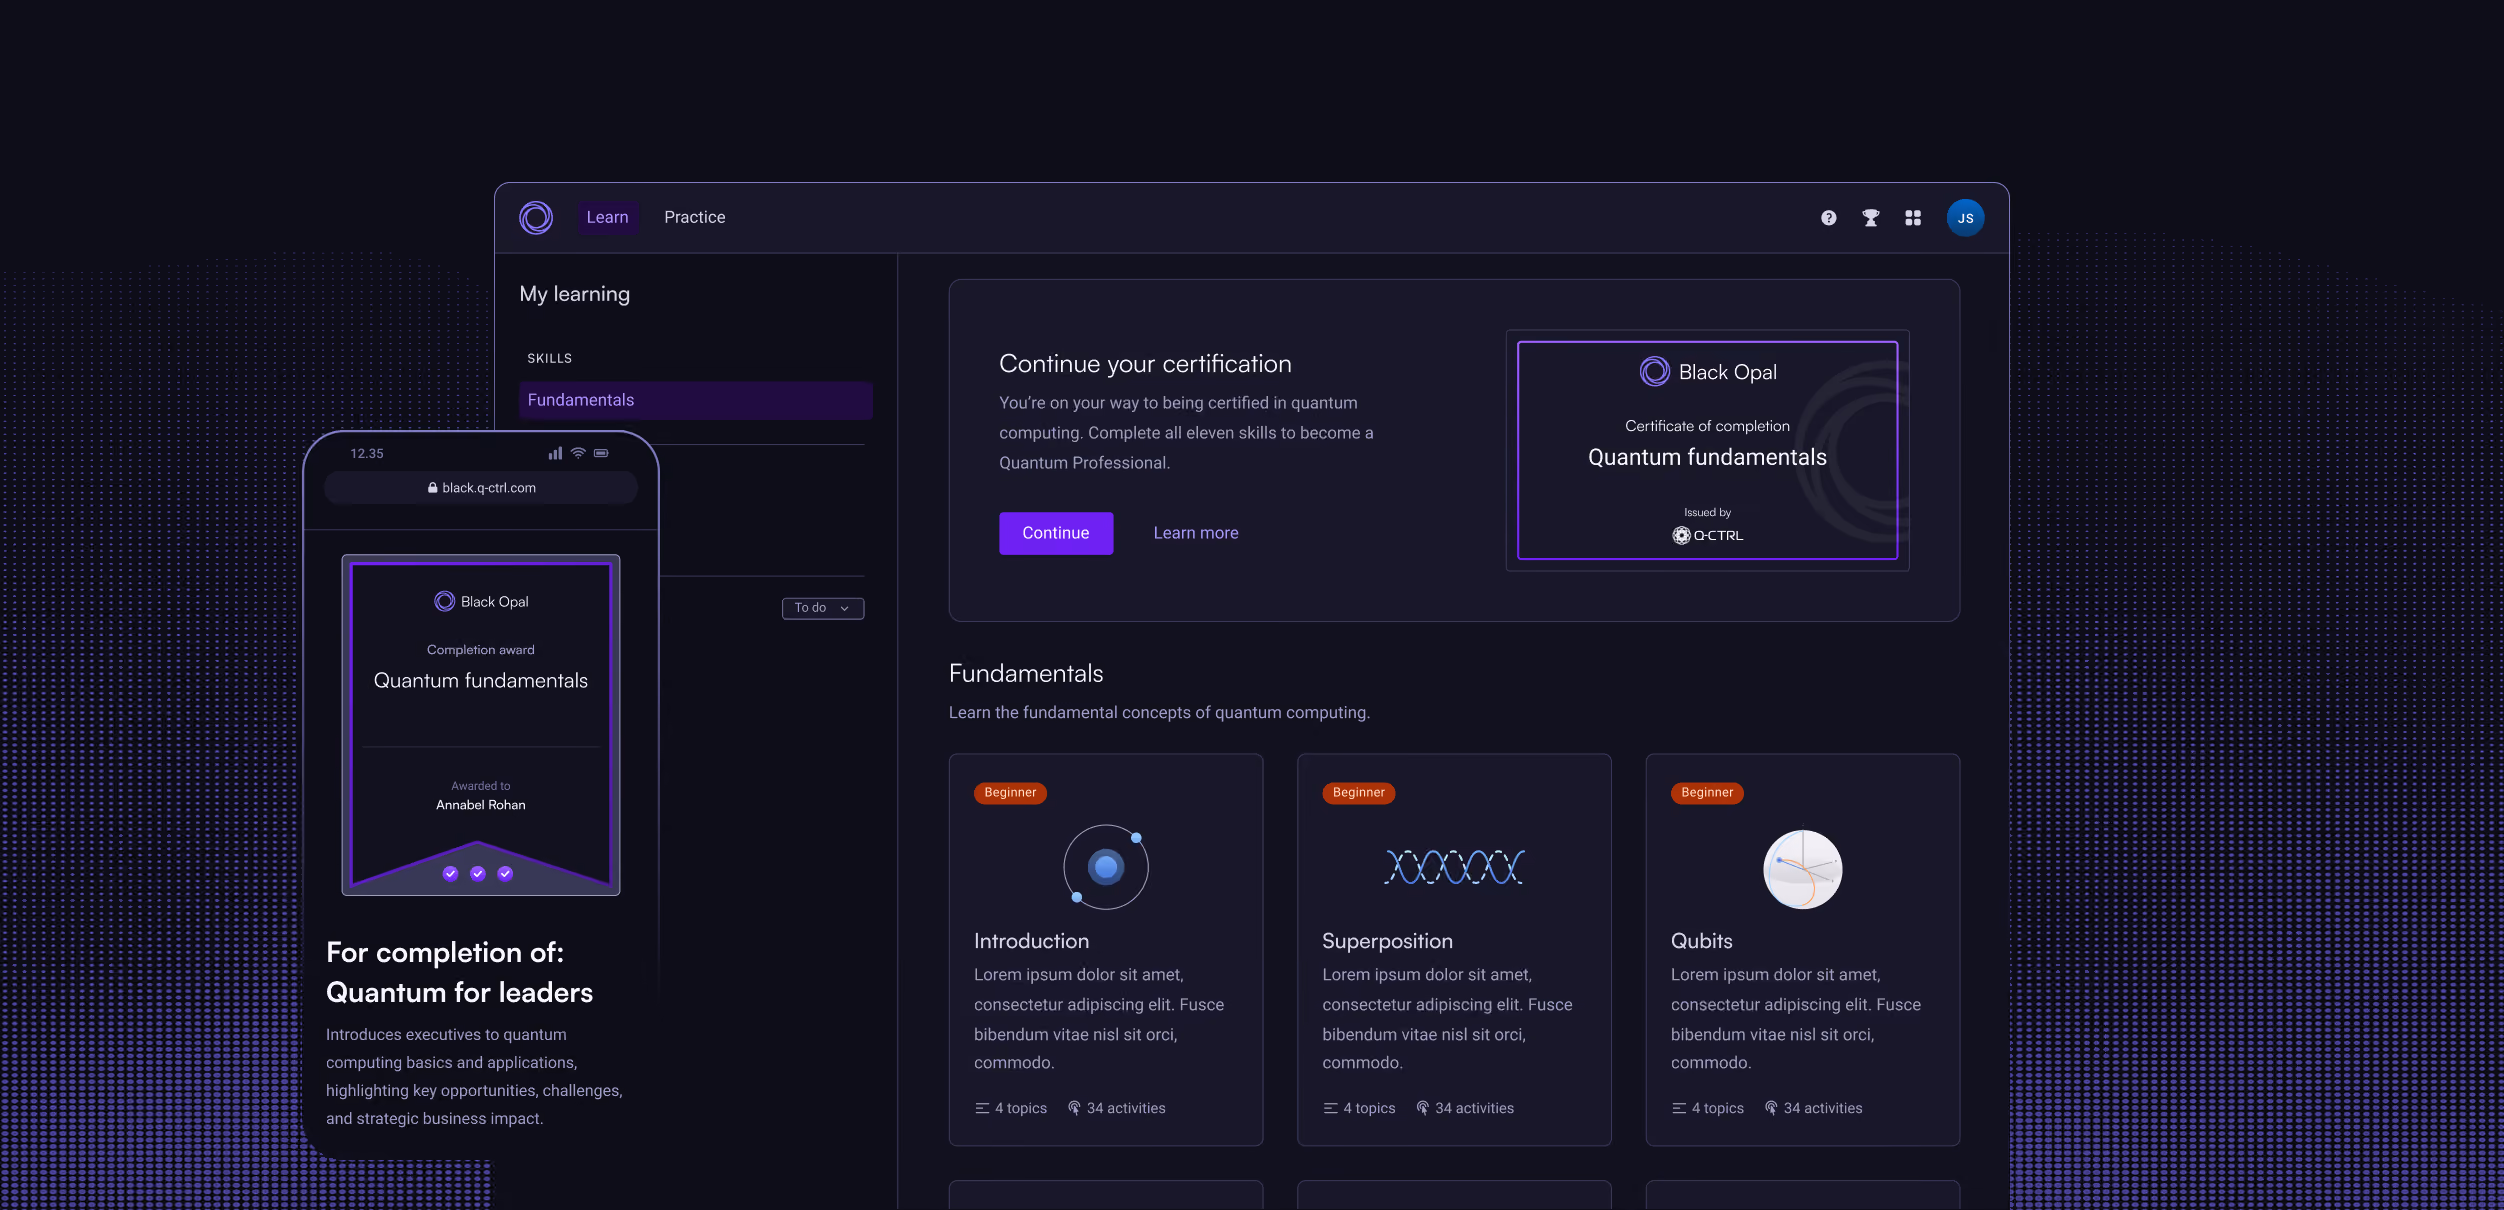This screenshot has width=2504, height=1210.
Task: Click the Introduction atom illustration
Action: [1106, 866]
